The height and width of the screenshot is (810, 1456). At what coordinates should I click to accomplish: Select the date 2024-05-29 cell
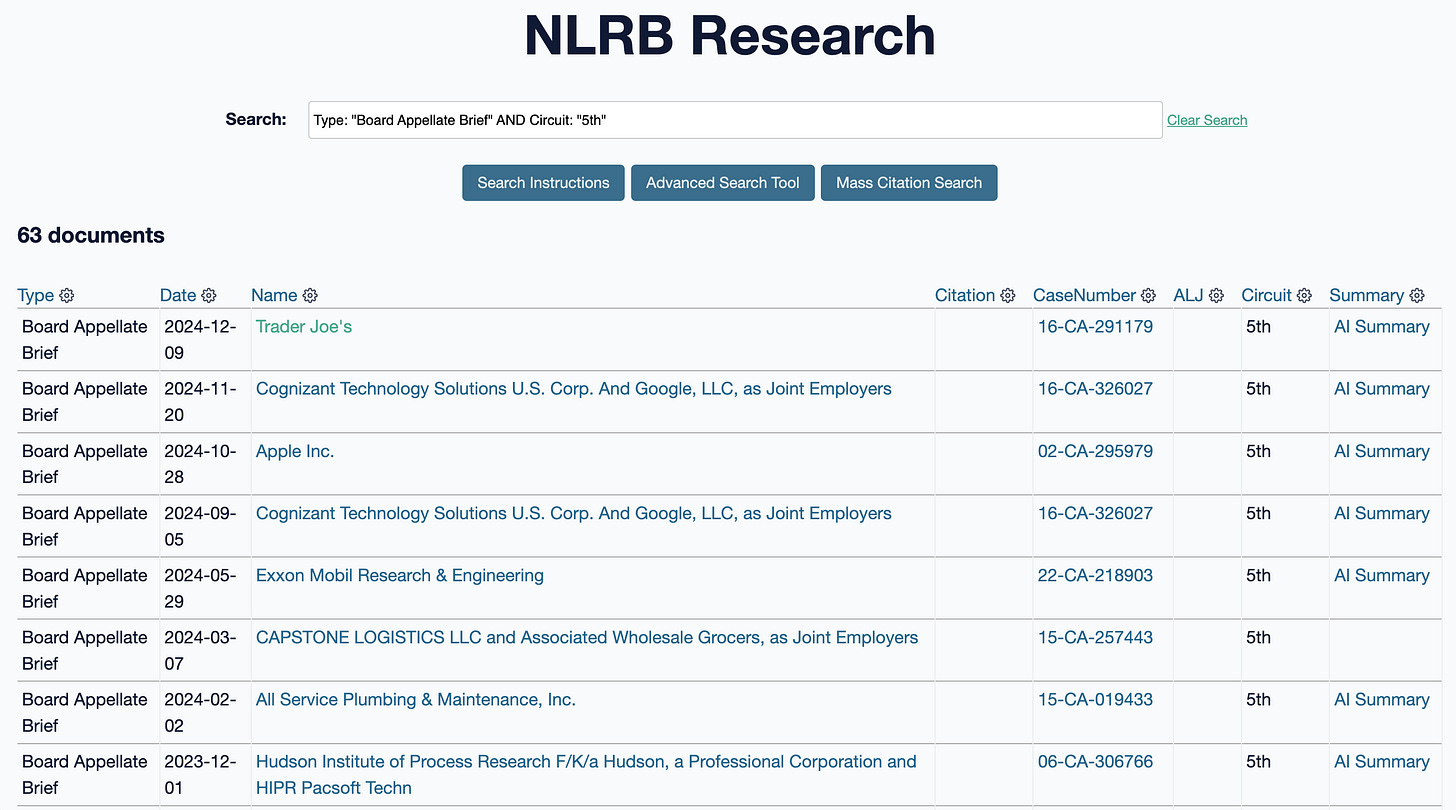204,588
